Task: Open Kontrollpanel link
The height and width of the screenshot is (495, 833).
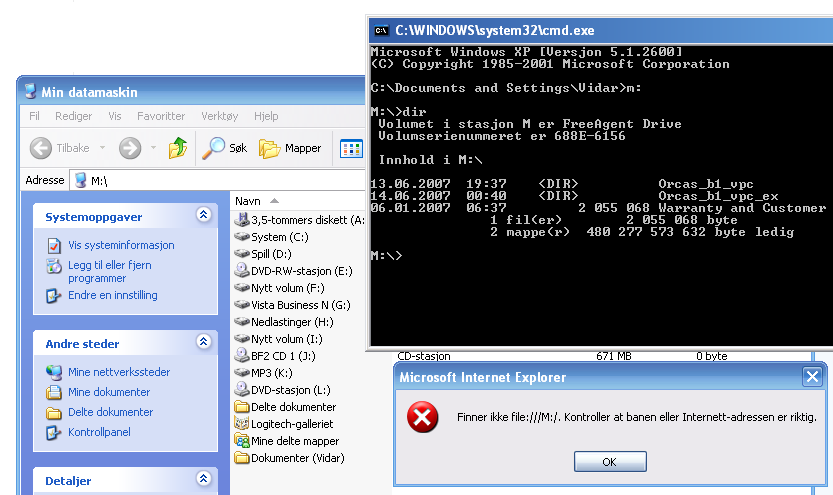Action: (99, 432)
